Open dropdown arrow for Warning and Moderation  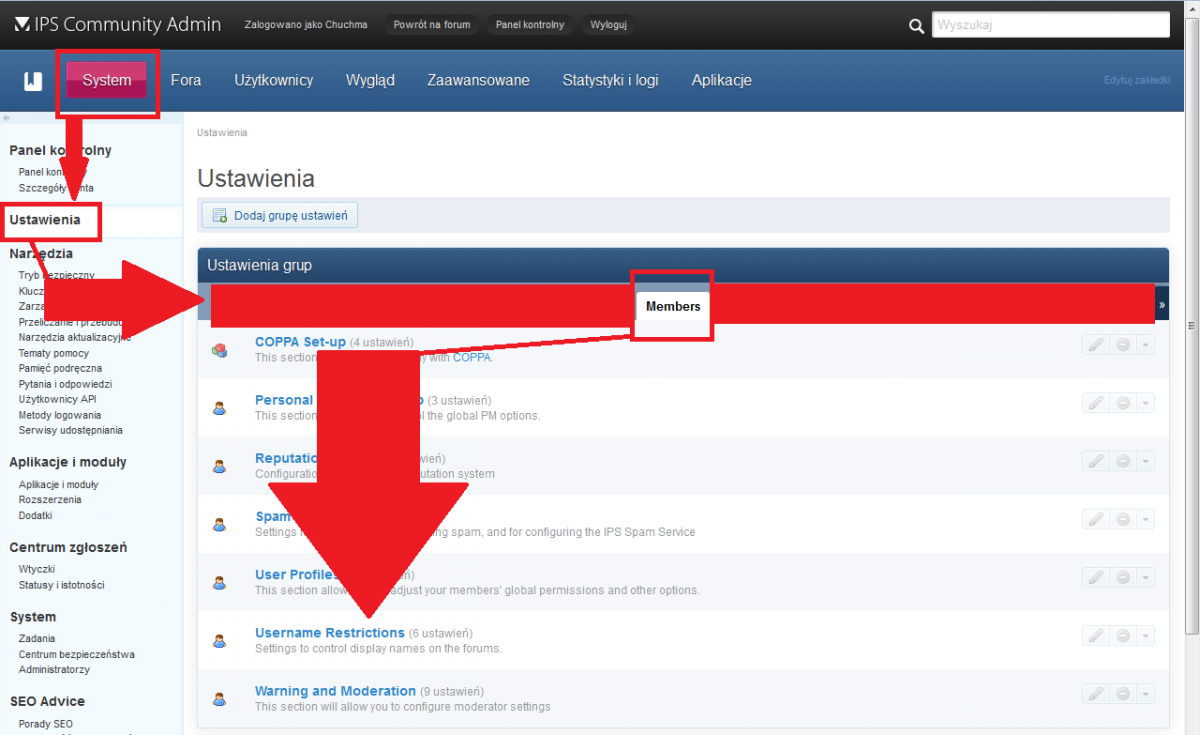(1145, 694)
